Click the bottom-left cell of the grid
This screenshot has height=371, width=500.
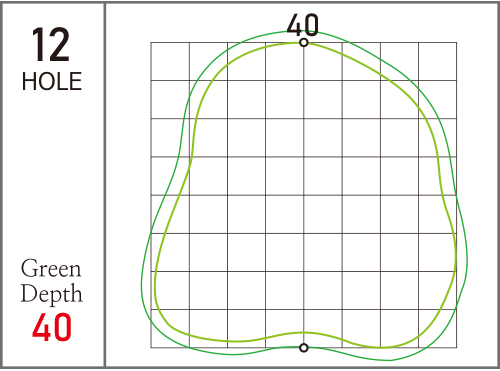[170, 329]
